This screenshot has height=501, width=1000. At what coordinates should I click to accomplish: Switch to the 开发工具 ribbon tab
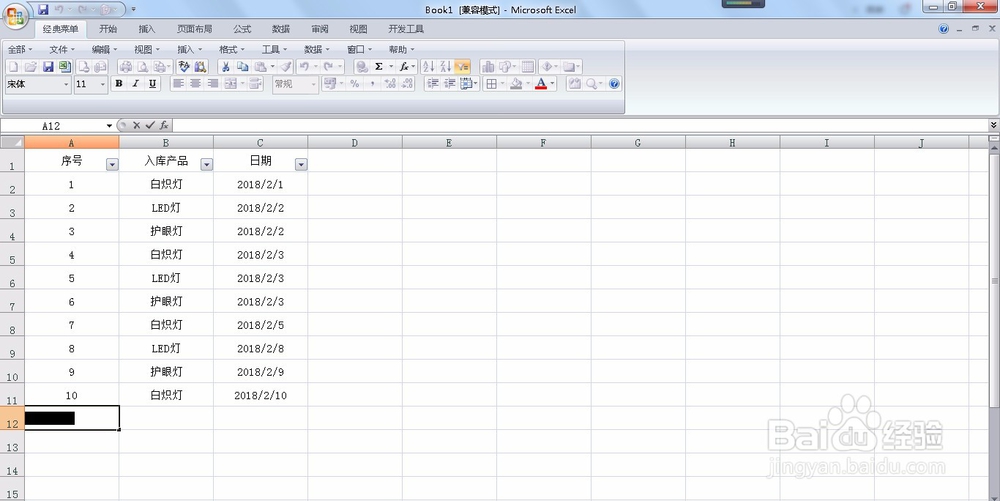point(406,29)
